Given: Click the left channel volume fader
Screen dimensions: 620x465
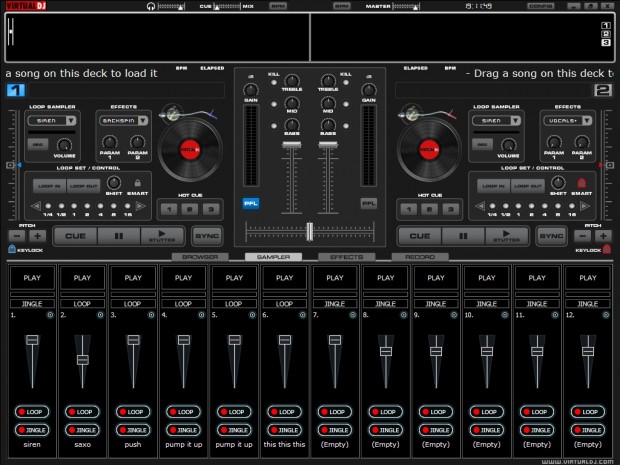Looking at the screenshot, I should (x=292, y=145).
